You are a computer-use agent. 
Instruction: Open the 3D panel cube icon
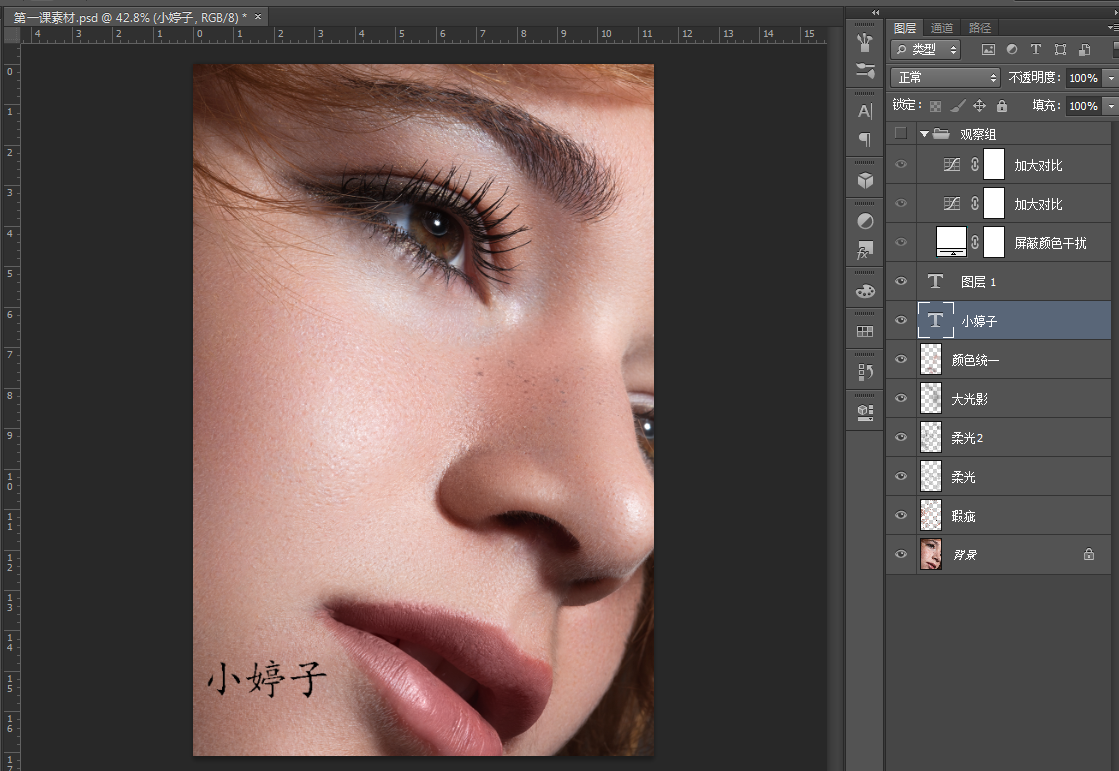click(x=865, y=181)
